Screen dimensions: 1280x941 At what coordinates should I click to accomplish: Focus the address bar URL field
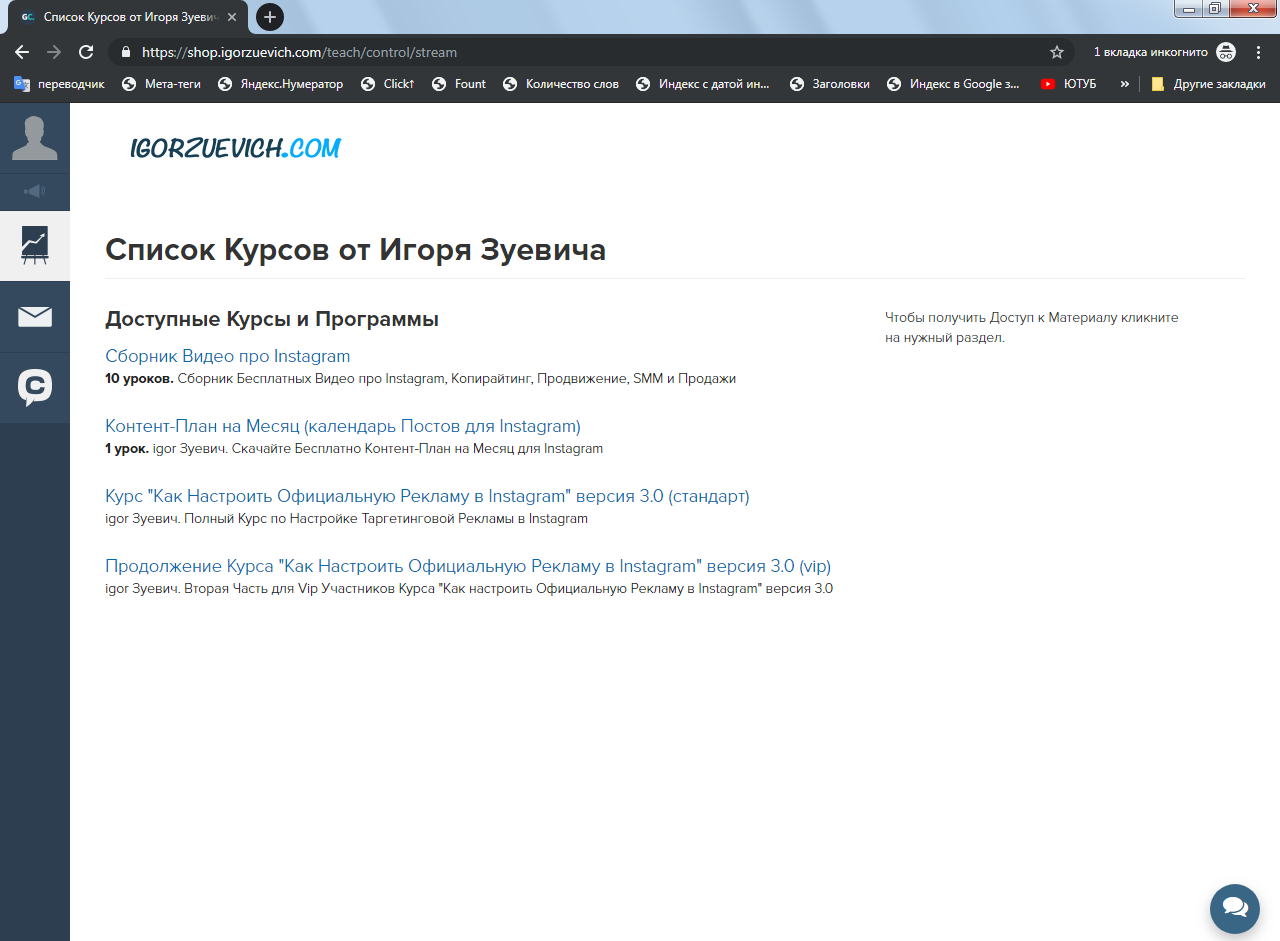(590, 52)
